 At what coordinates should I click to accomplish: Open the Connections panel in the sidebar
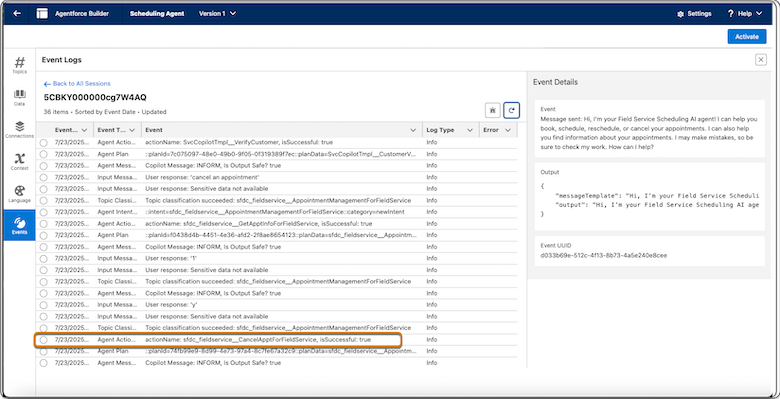19,130
